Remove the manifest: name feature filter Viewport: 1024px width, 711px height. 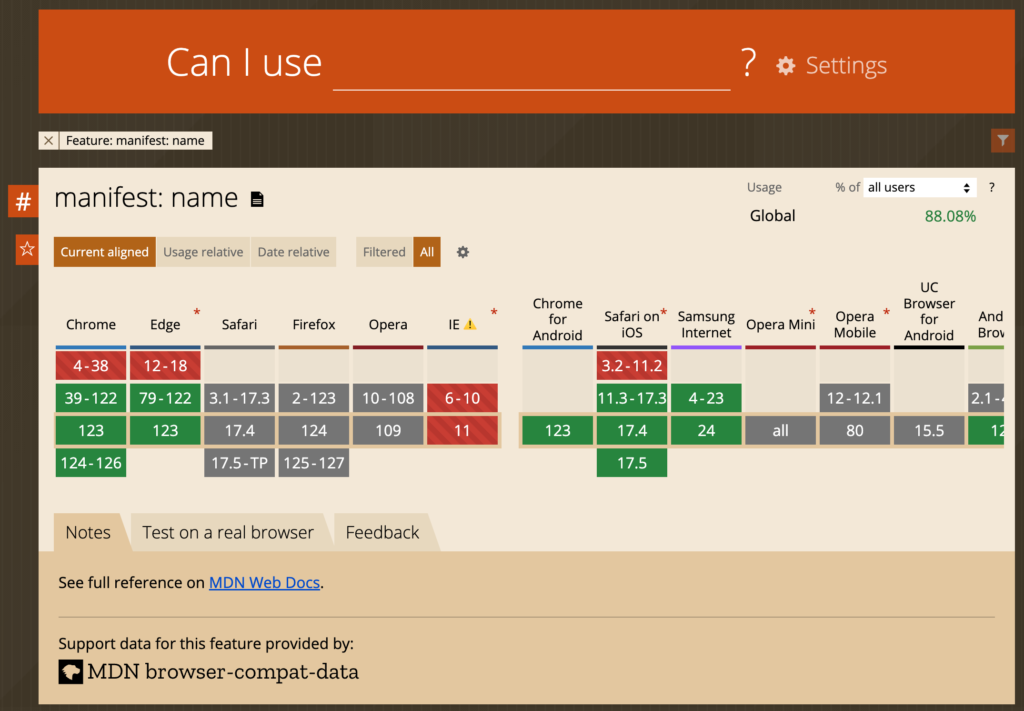(x=48, y=140)
